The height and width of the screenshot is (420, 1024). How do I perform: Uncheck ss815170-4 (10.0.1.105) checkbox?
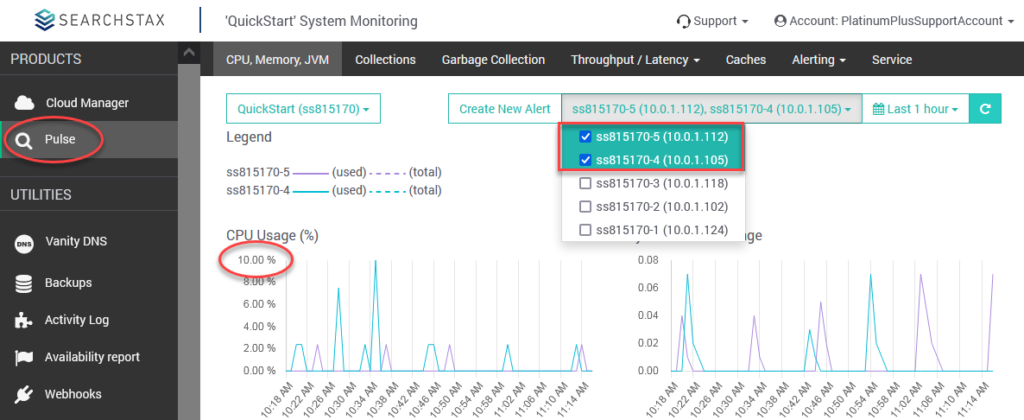[586, 159]
